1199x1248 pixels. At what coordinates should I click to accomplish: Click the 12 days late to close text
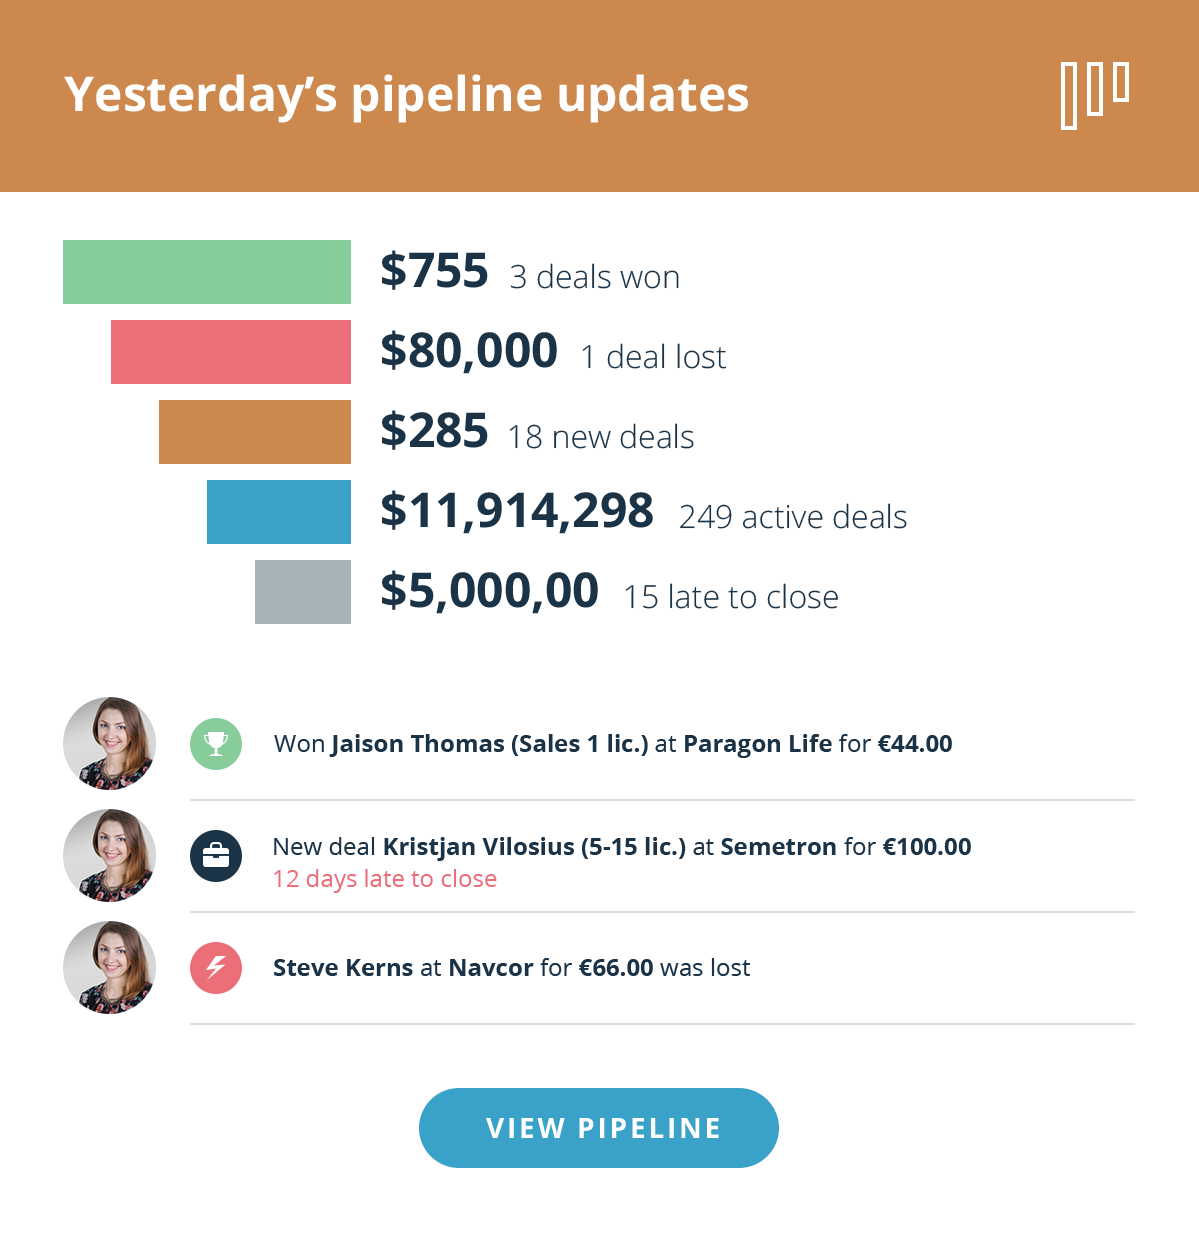pos(385,879)
